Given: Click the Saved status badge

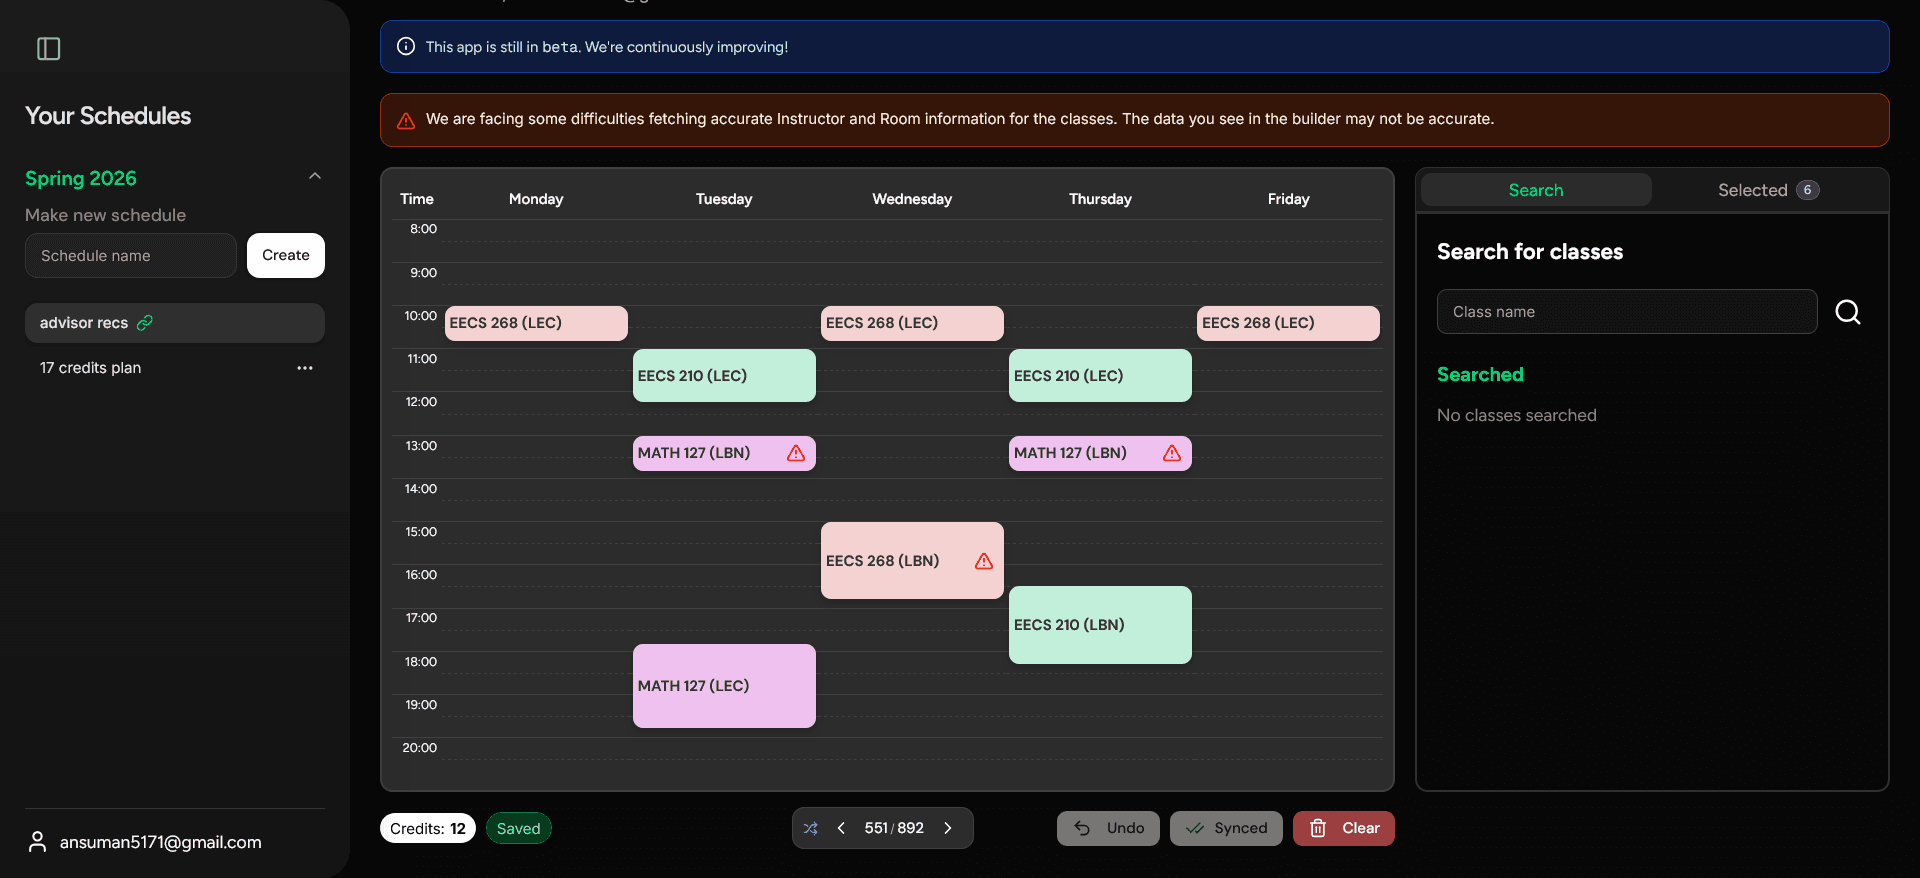Looking at the screenshot, I should (x=518, y=828).
